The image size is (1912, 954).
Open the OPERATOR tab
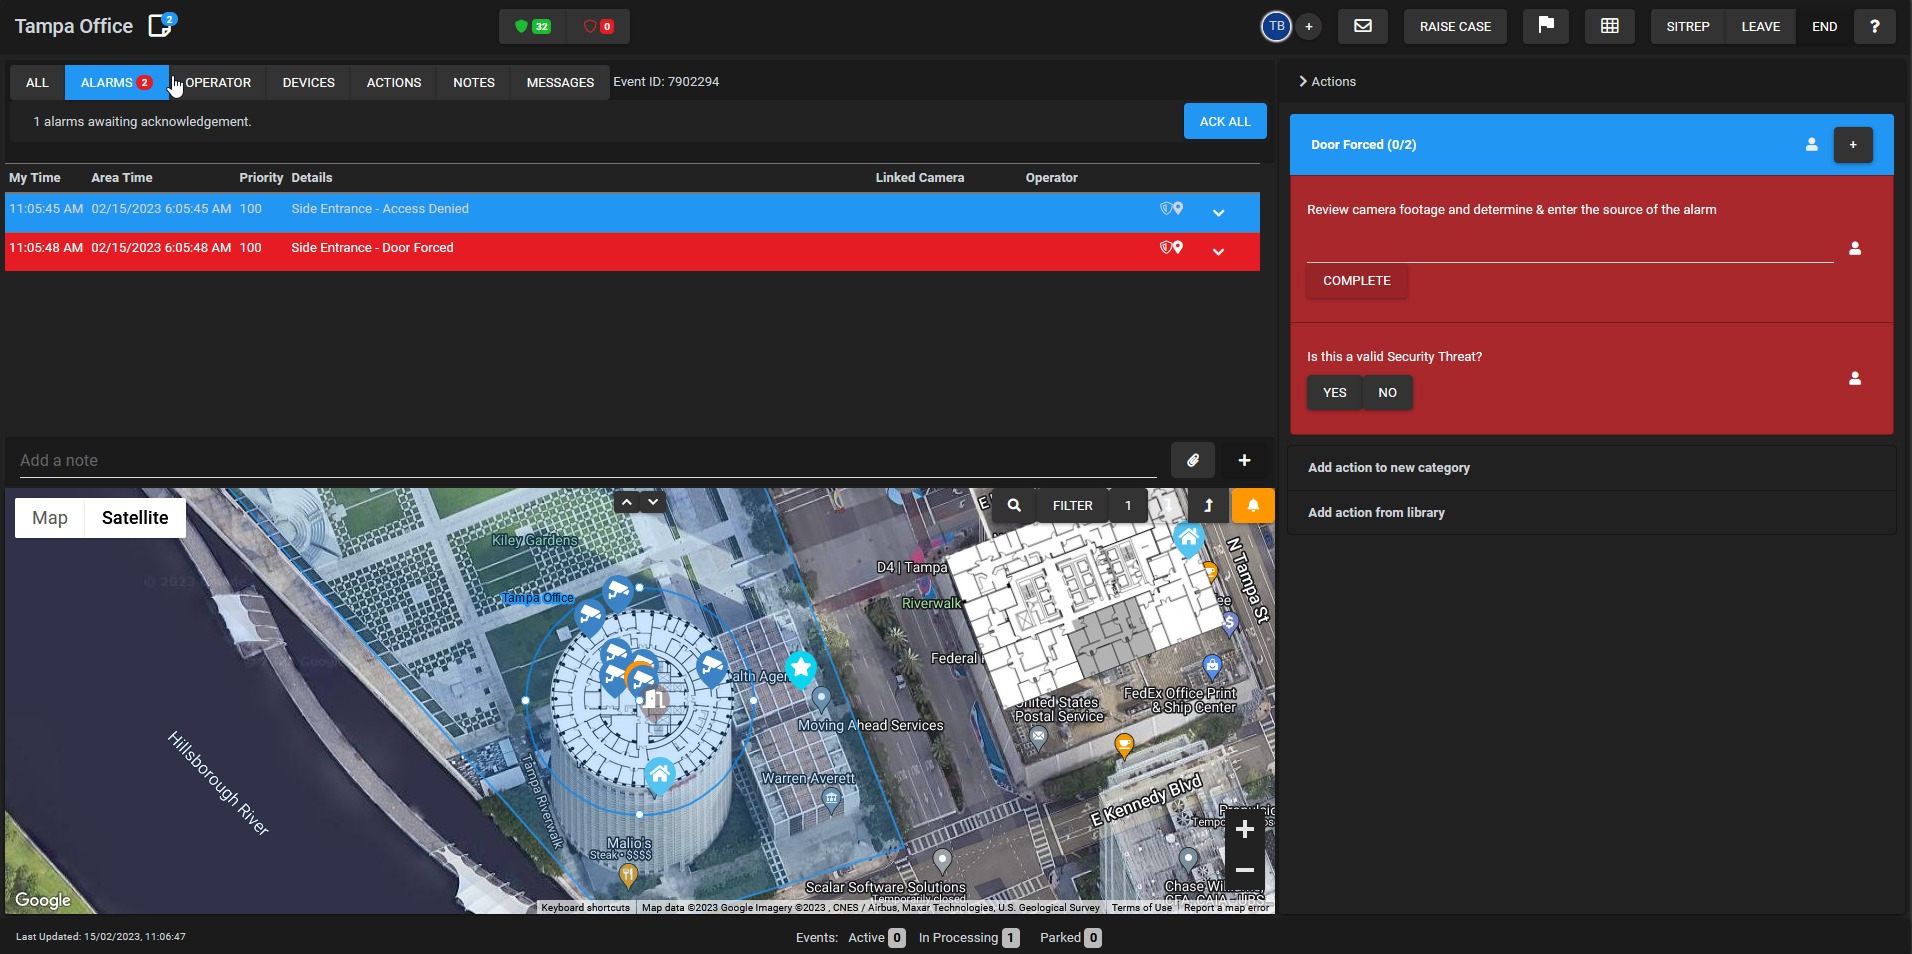point(218,82)
